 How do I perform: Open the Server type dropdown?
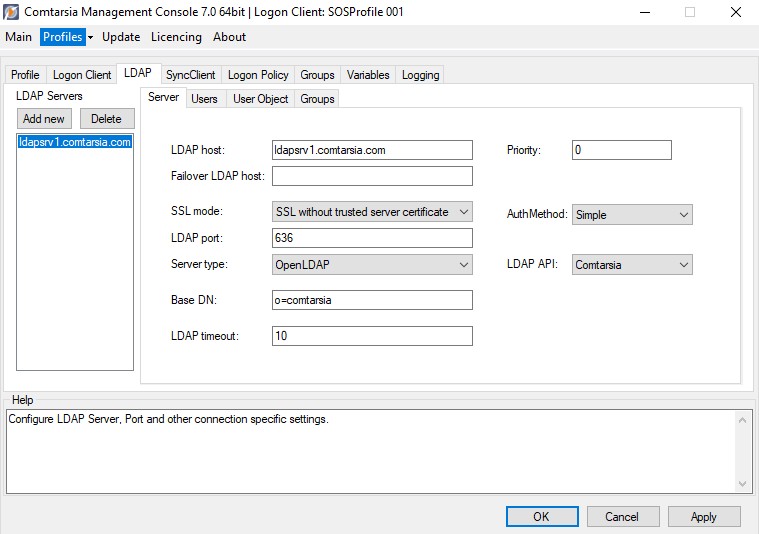372,265
